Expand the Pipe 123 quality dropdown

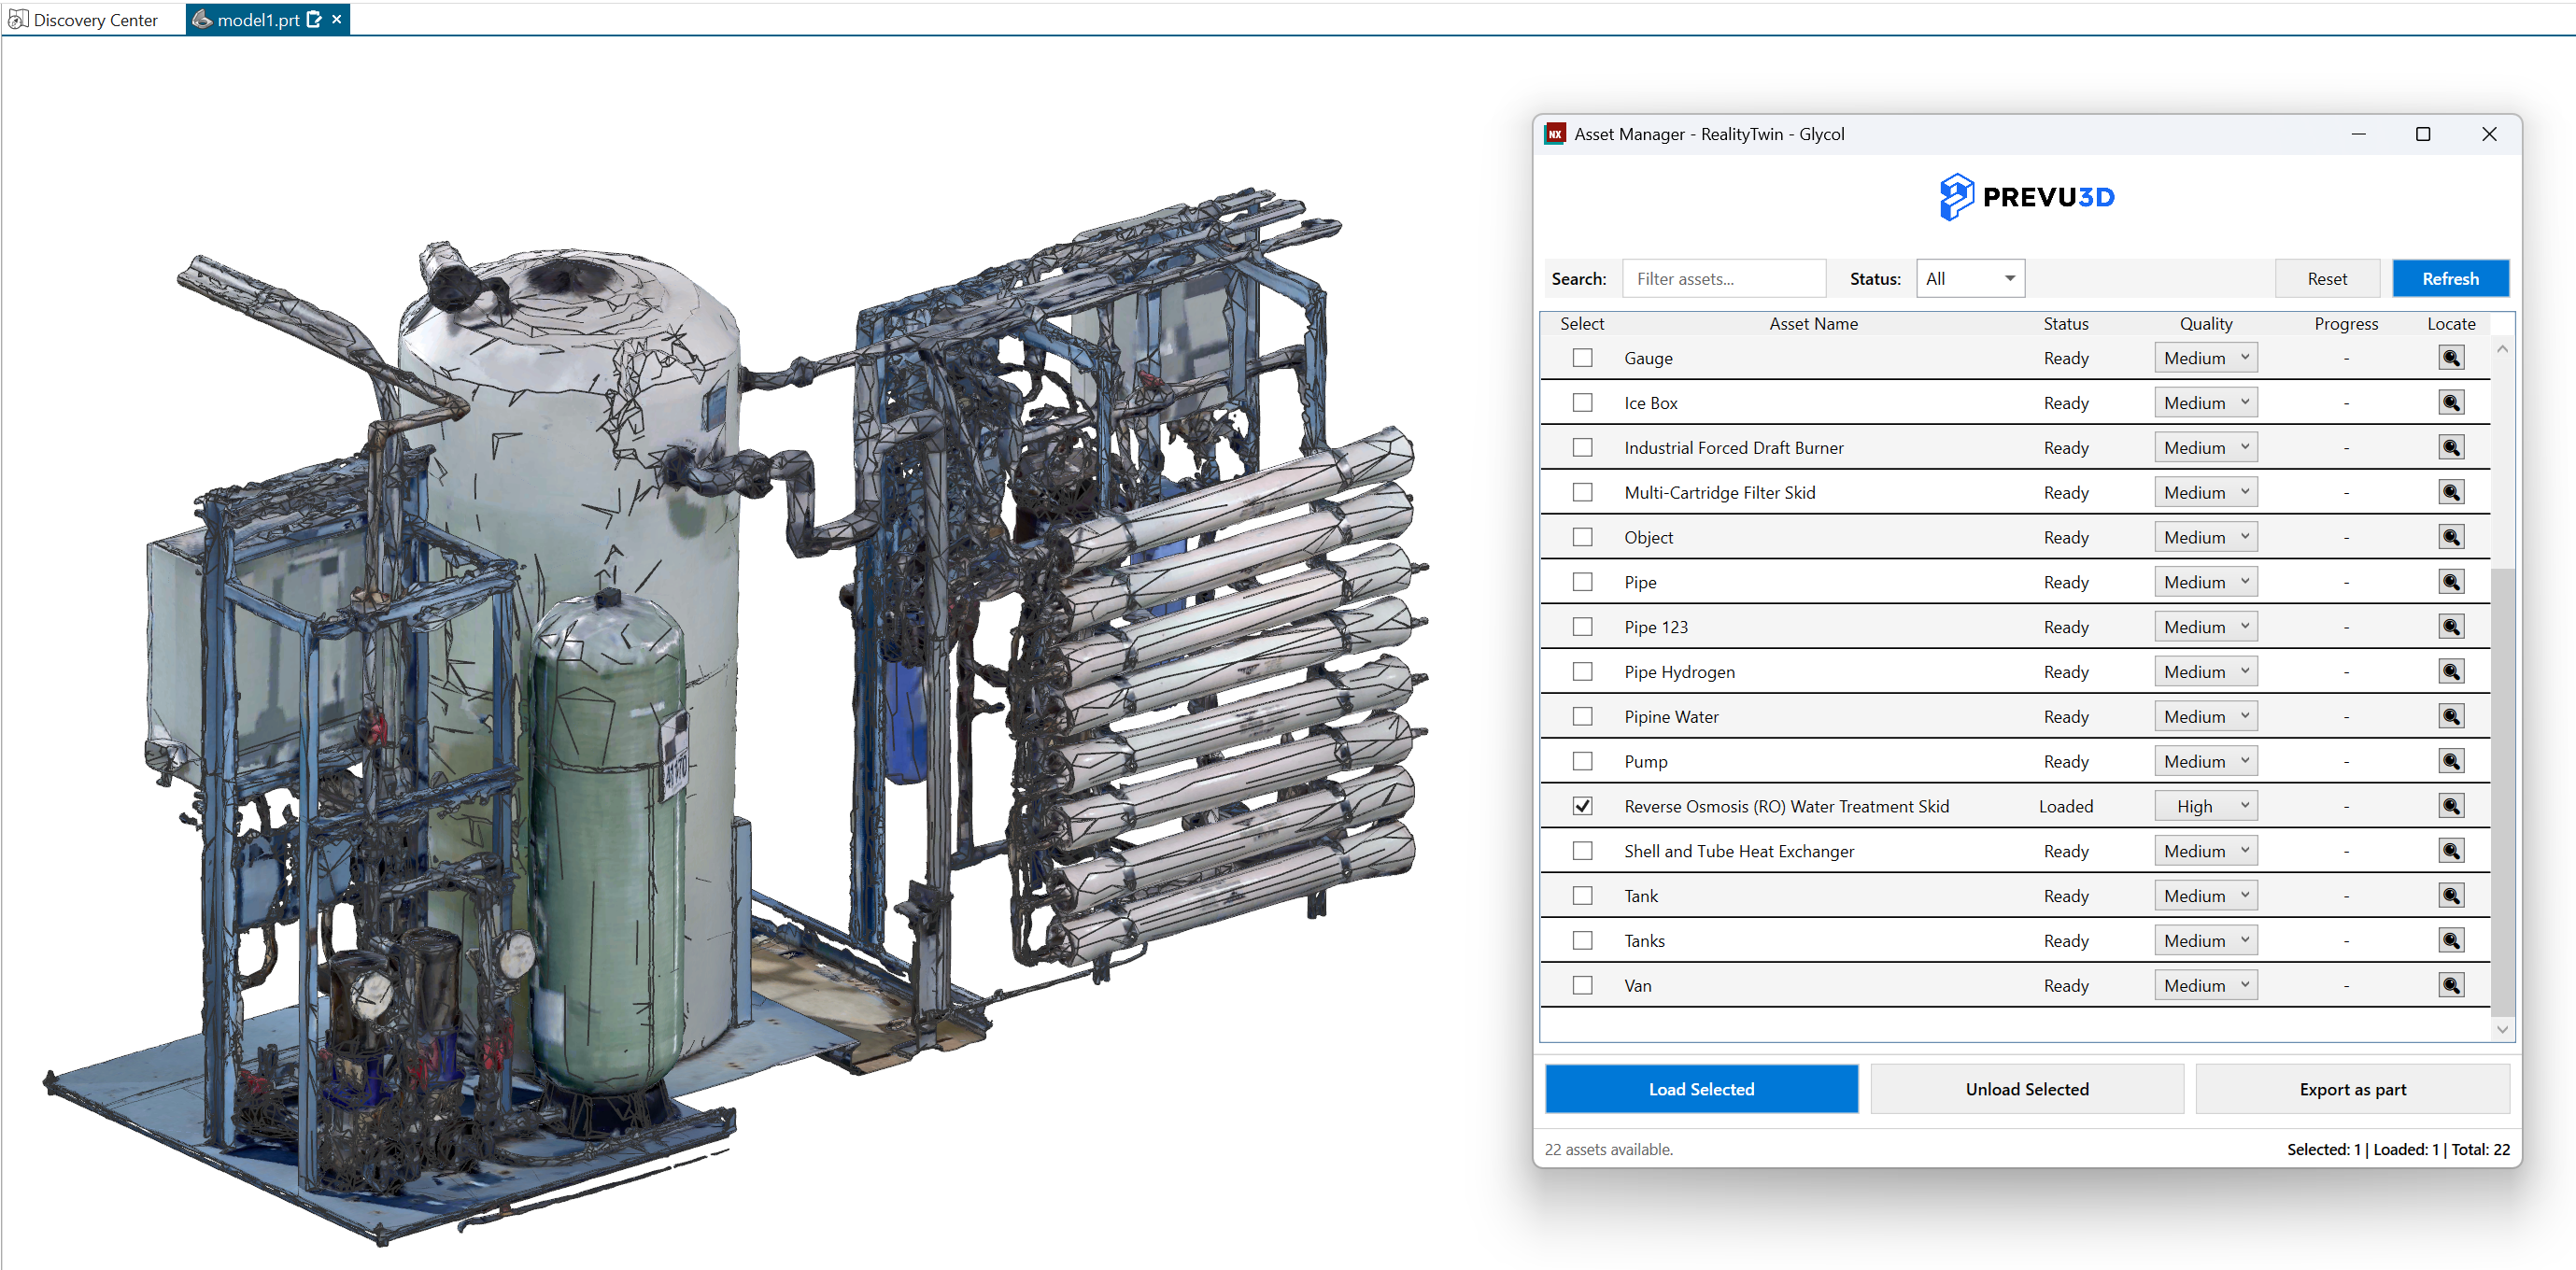point(2205,627)
